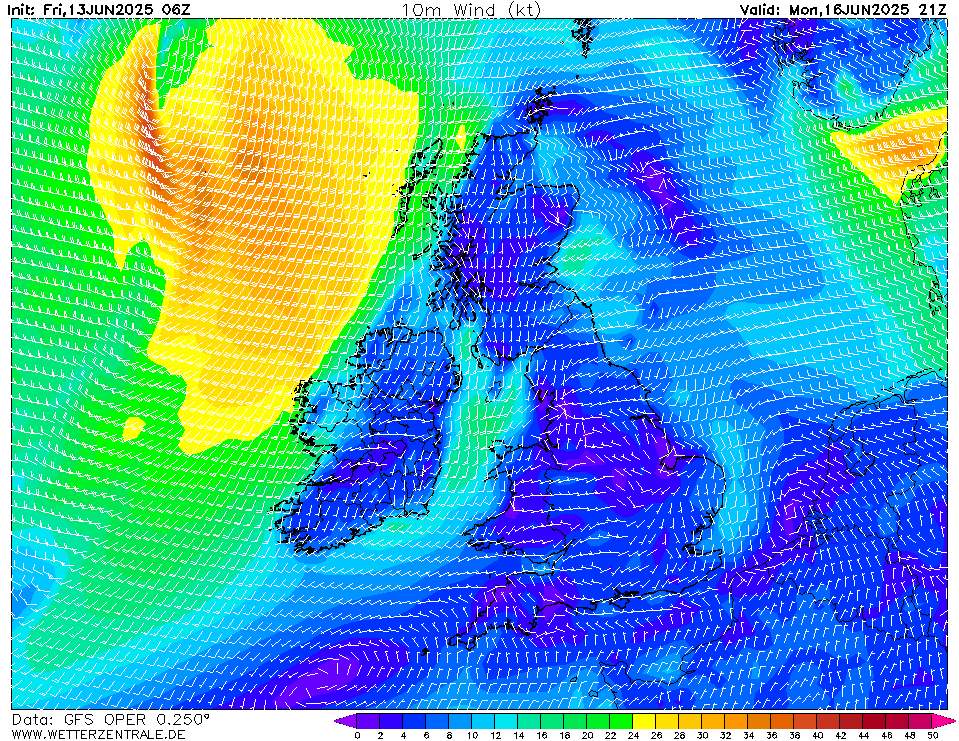Screen dimensions: 959x741
Task: Click the scale label "30"
Action: (x=702, y=735)
